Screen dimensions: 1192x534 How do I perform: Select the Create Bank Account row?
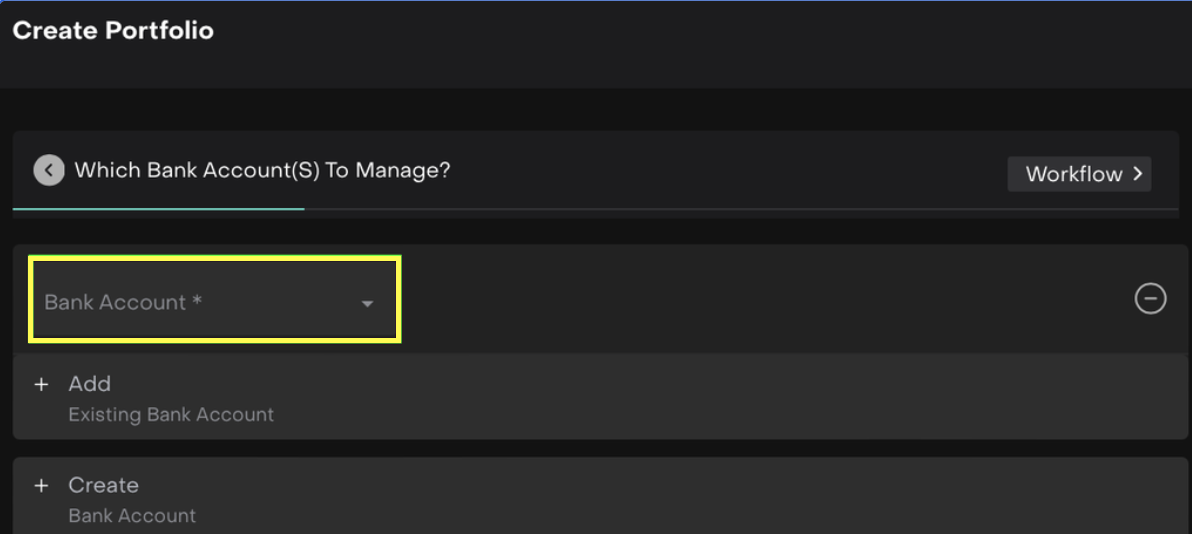[600, 498]
